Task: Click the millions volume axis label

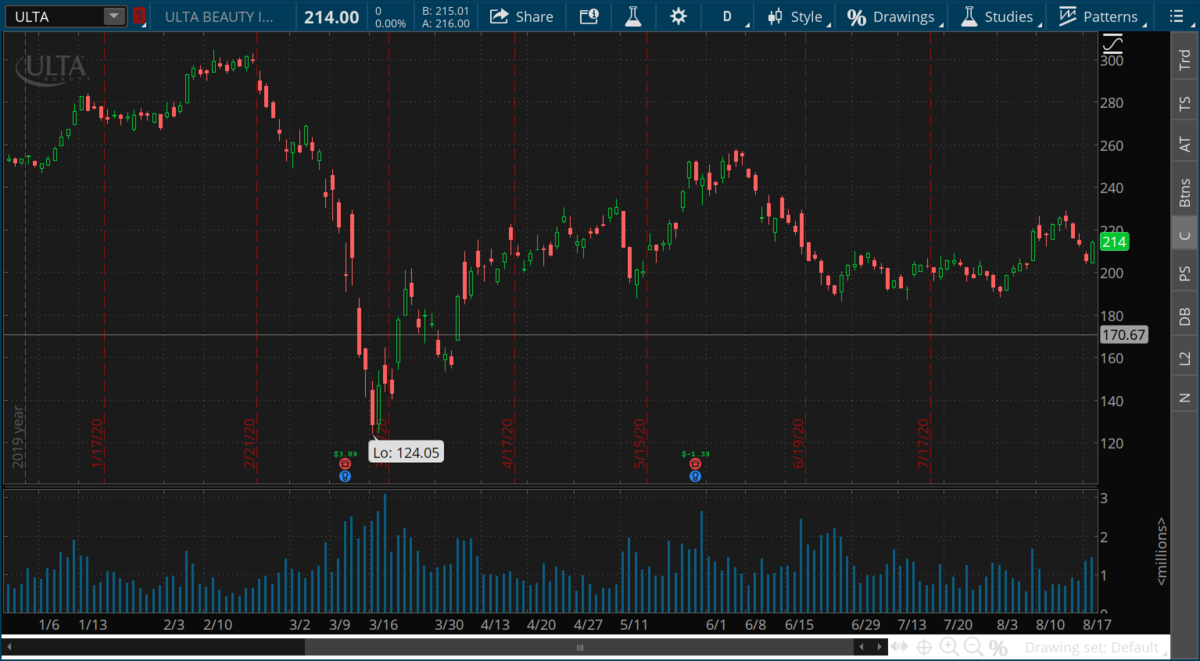Action: click(1162, 552)
